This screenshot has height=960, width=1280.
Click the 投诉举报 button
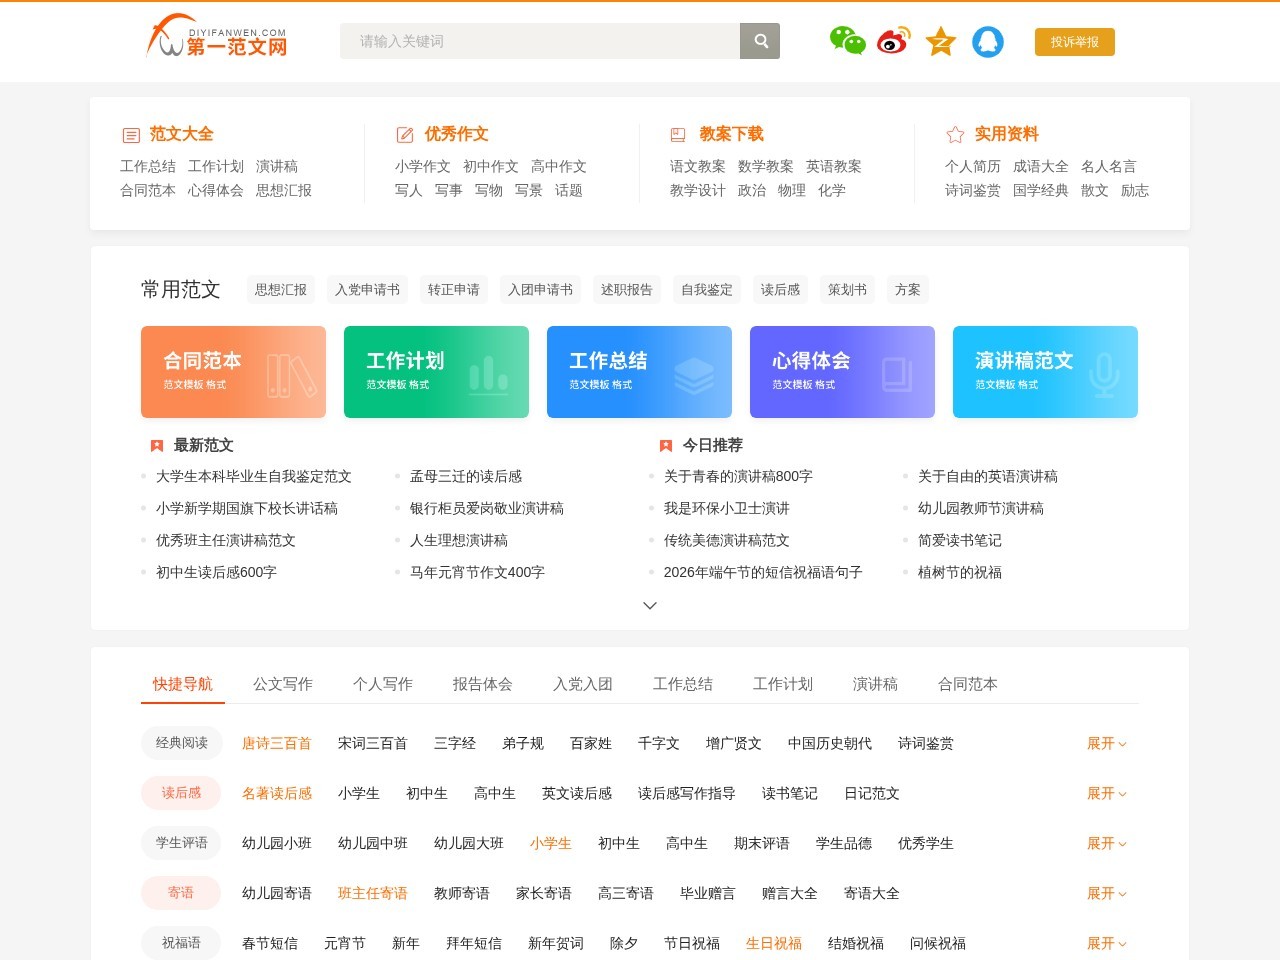tap(1074, 42)
